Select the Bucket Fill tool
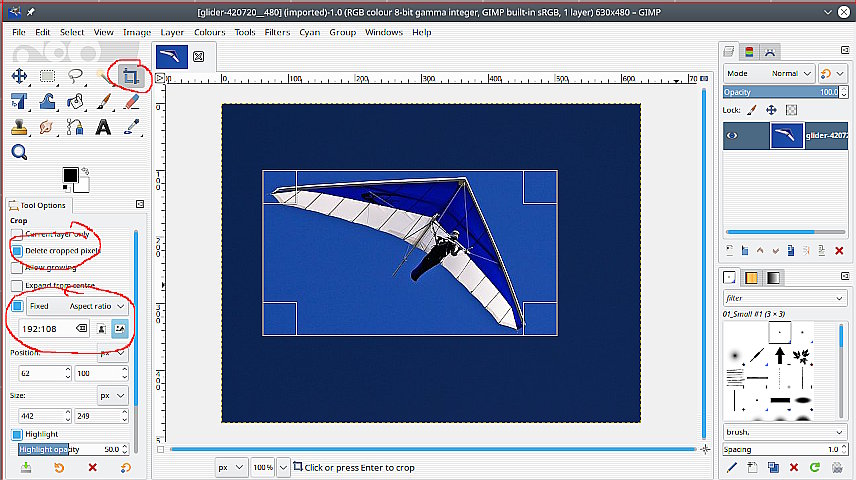This screenshot has height=480, width=856. [x=75, y=102]
